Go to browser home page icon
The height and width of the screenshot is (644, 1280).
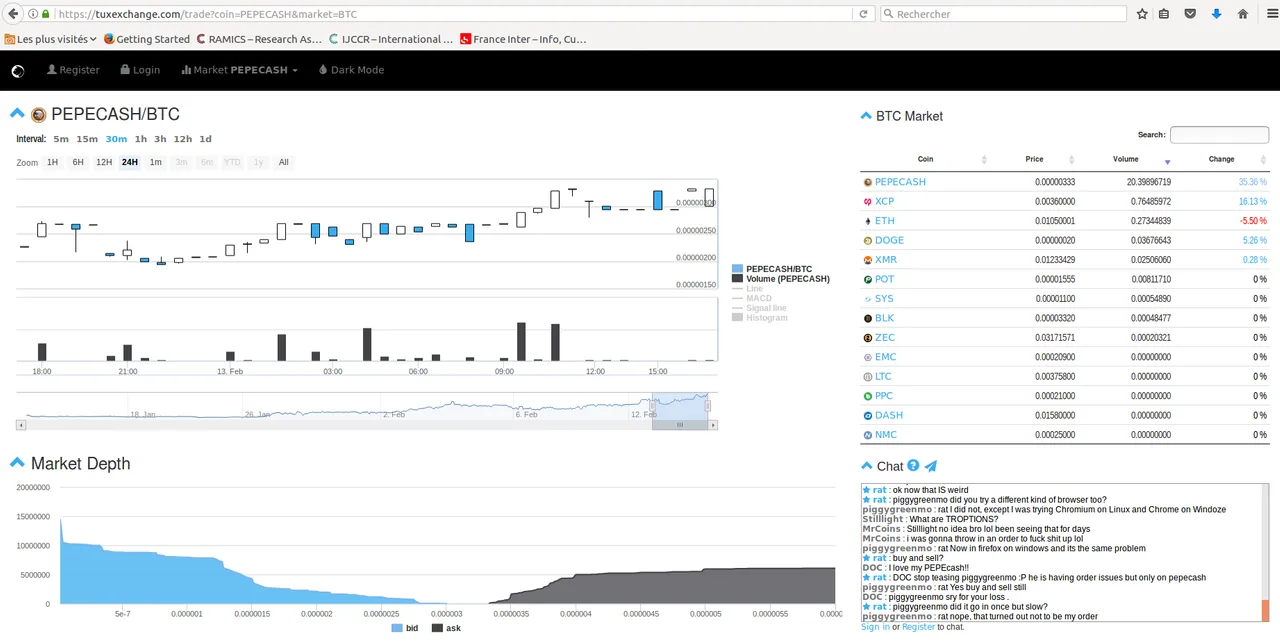tap(1243, 14)
